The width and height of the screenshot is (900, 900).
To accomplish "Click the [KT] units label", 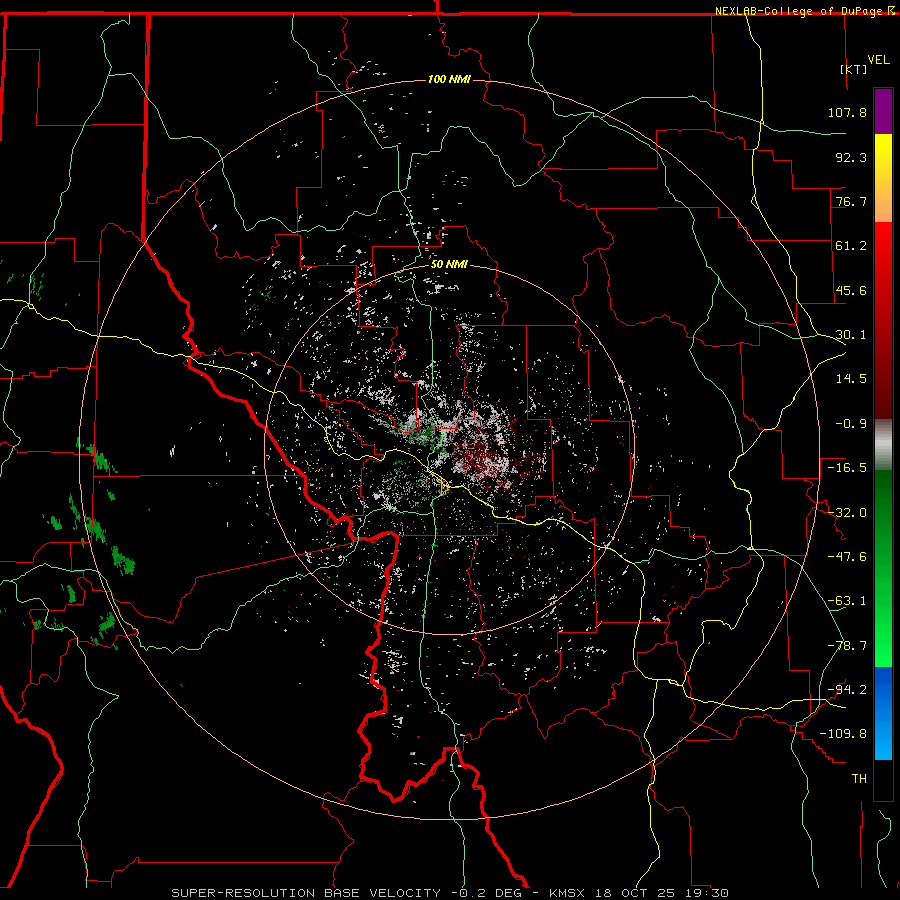I will [854, 69].
